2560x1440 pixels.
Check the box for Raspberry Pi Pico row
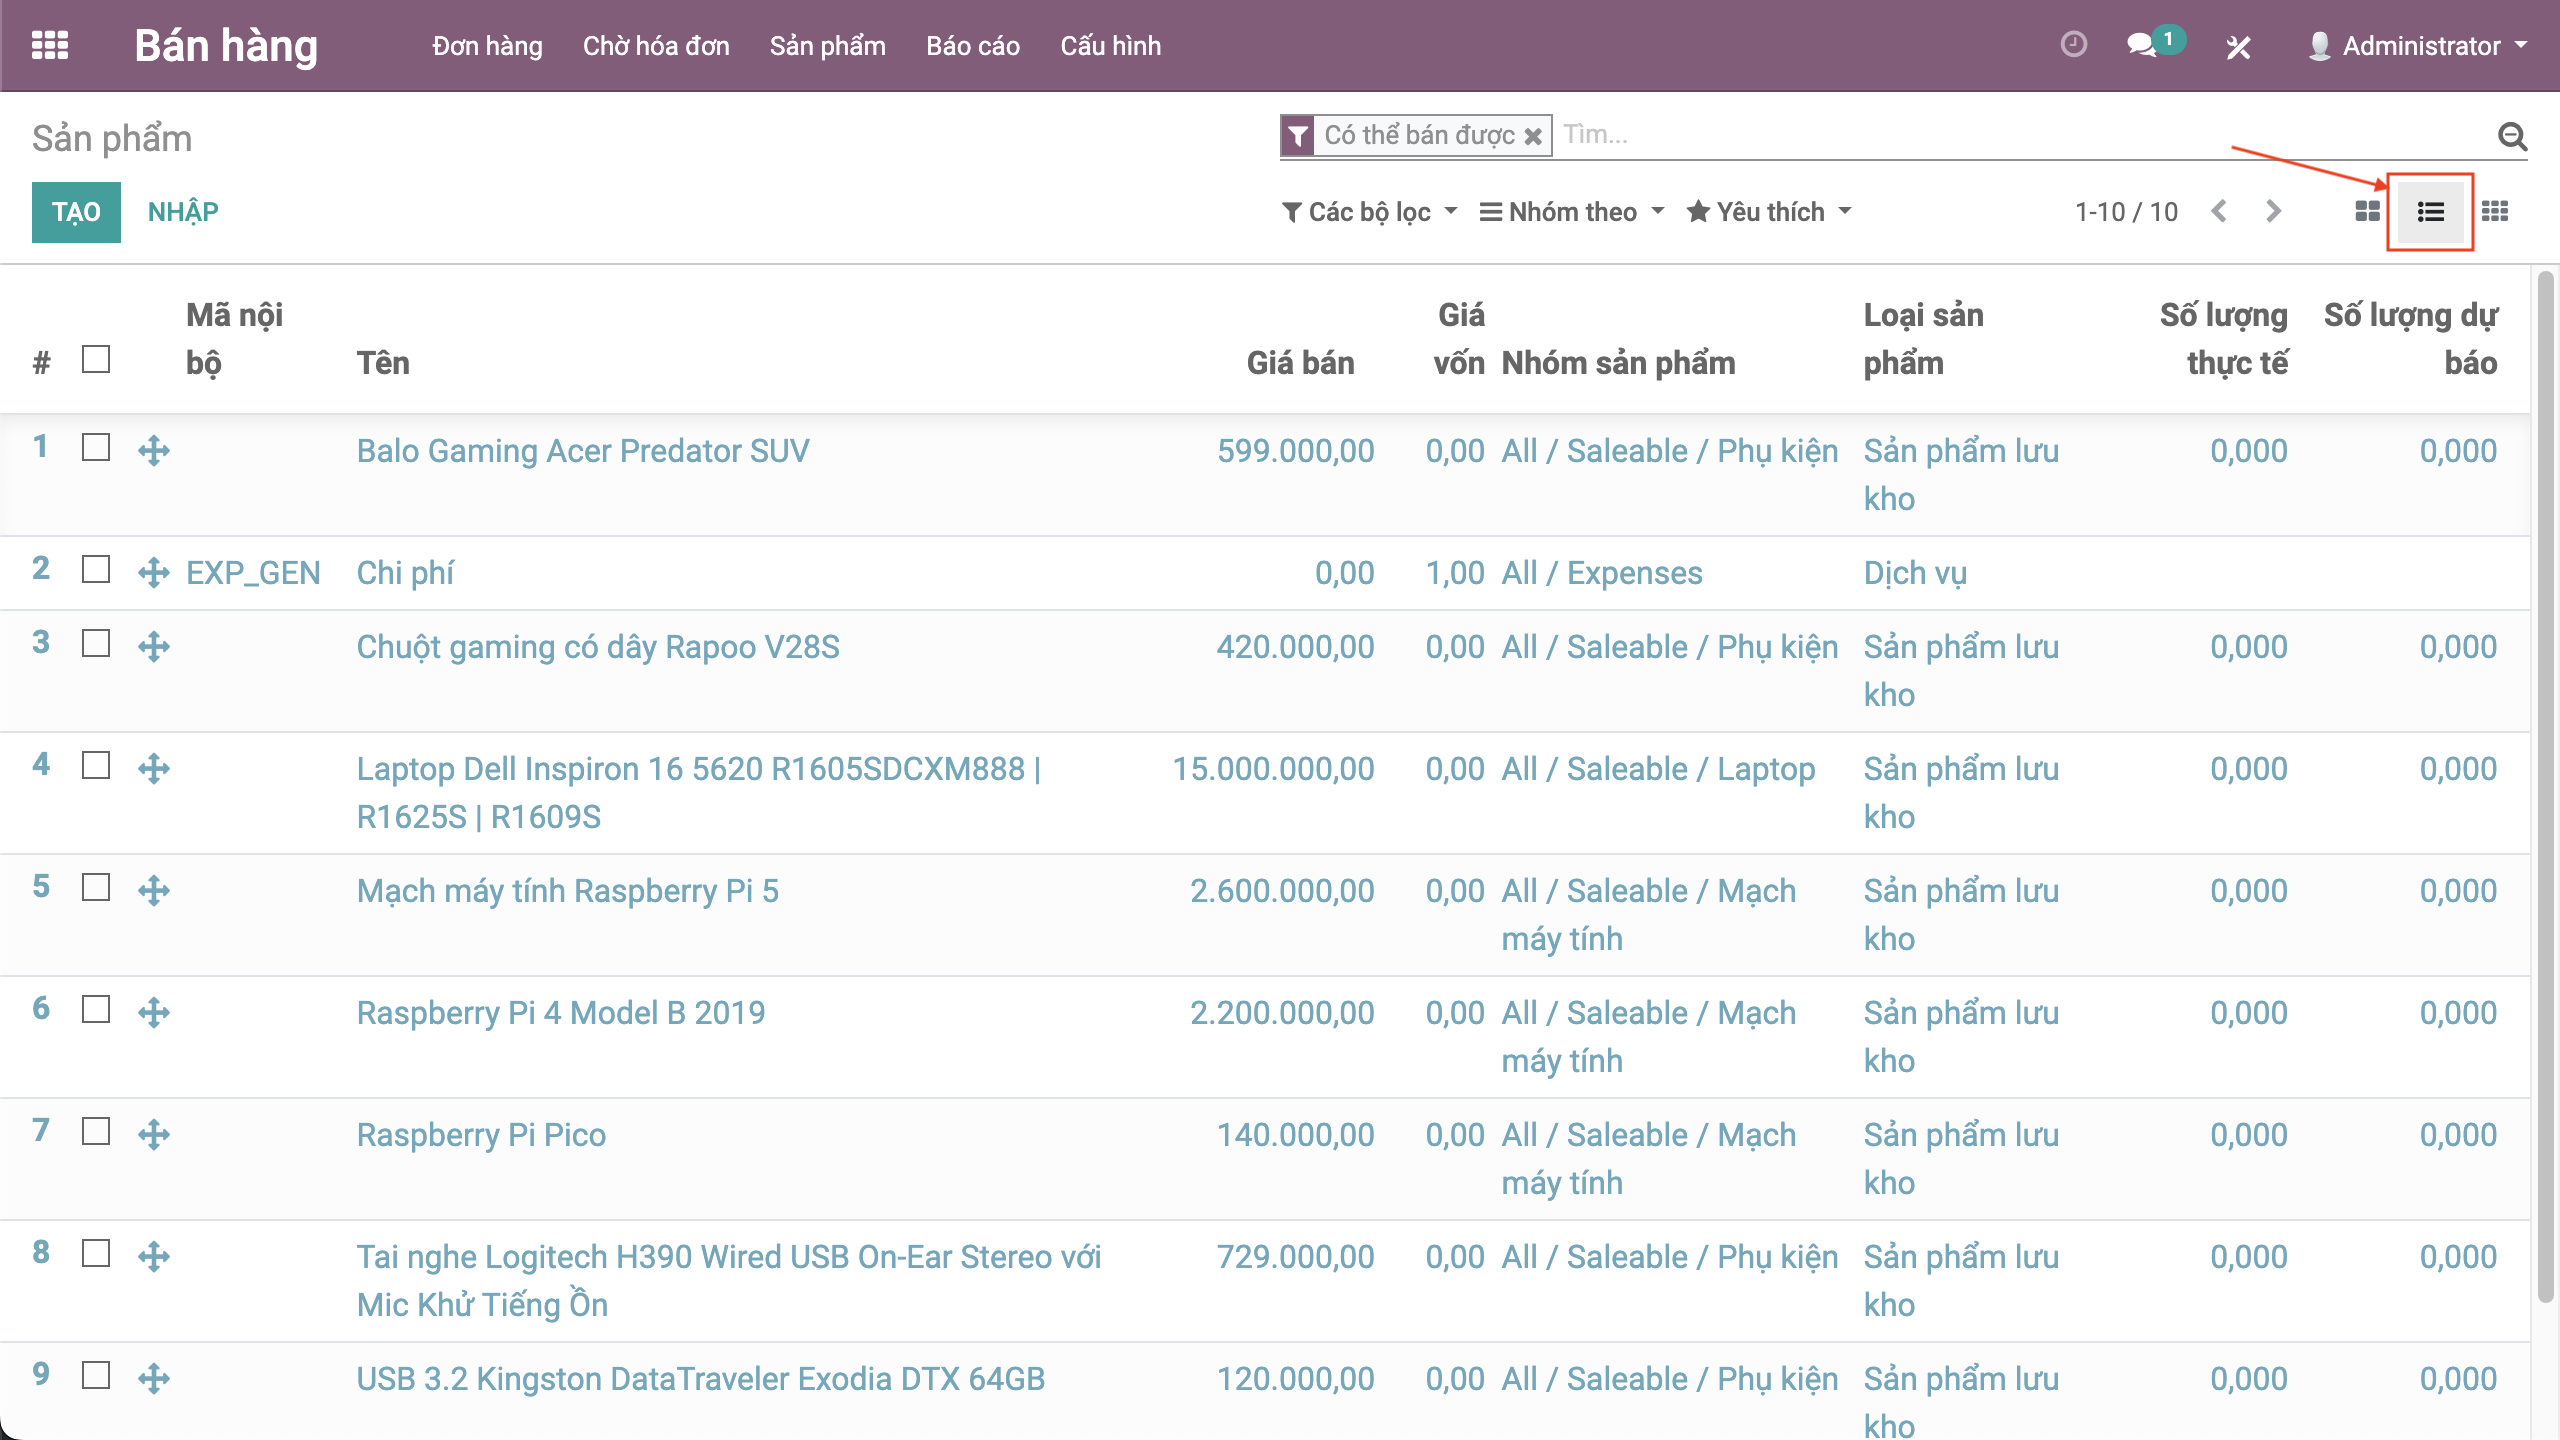(x=96, y=1131)
